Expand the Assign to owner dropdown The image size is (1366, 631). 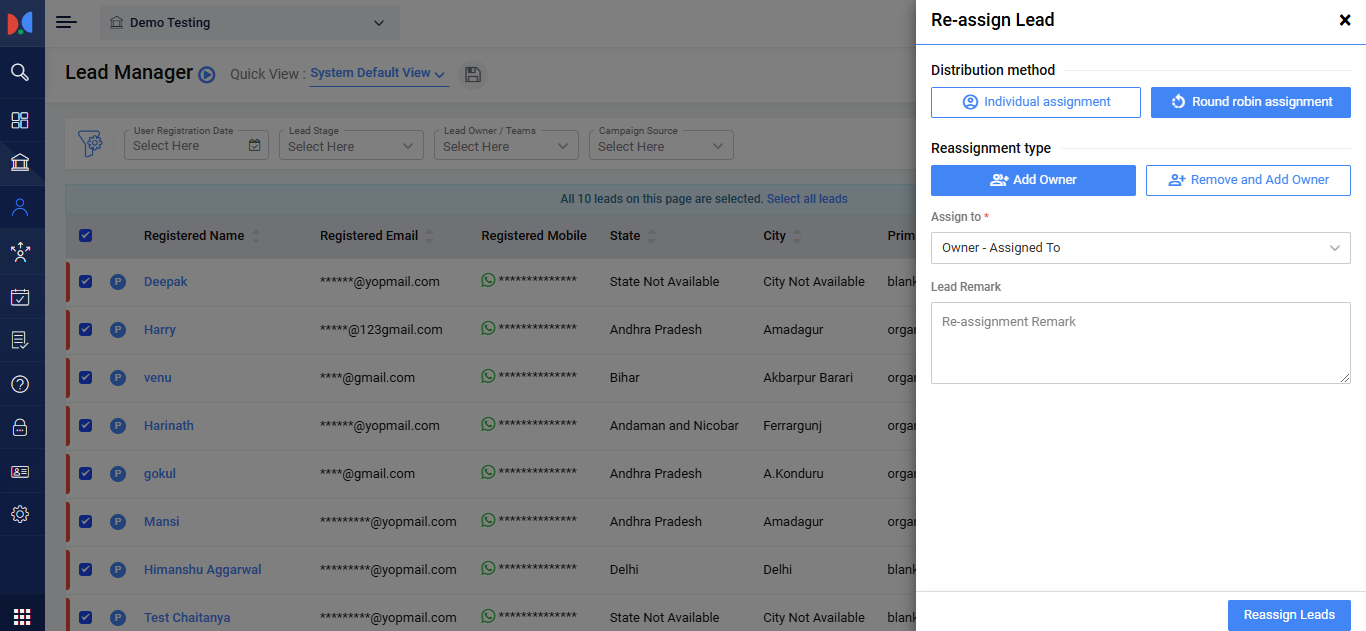coord(1140,248)
